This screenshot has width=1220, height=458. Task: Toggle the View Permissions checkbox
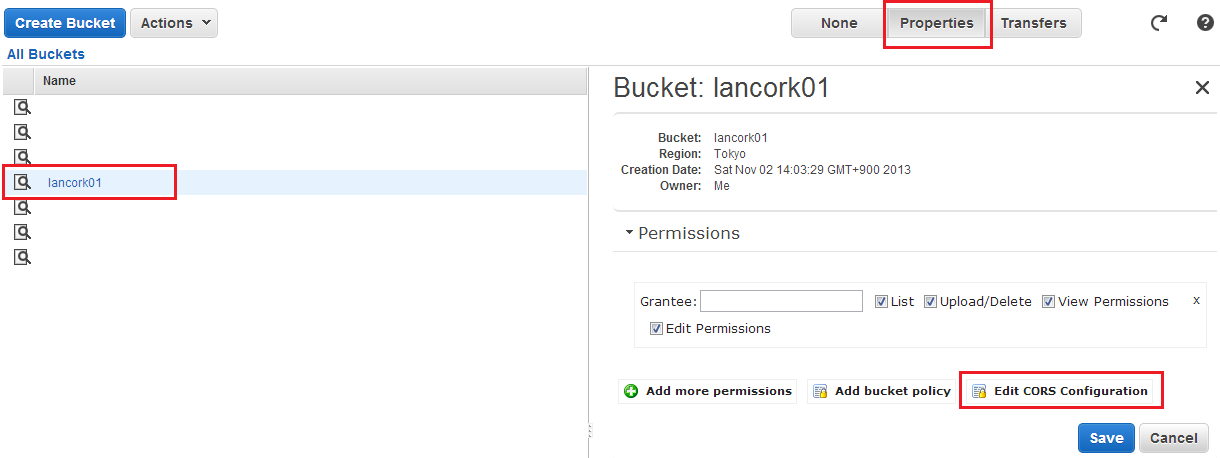1048,301
